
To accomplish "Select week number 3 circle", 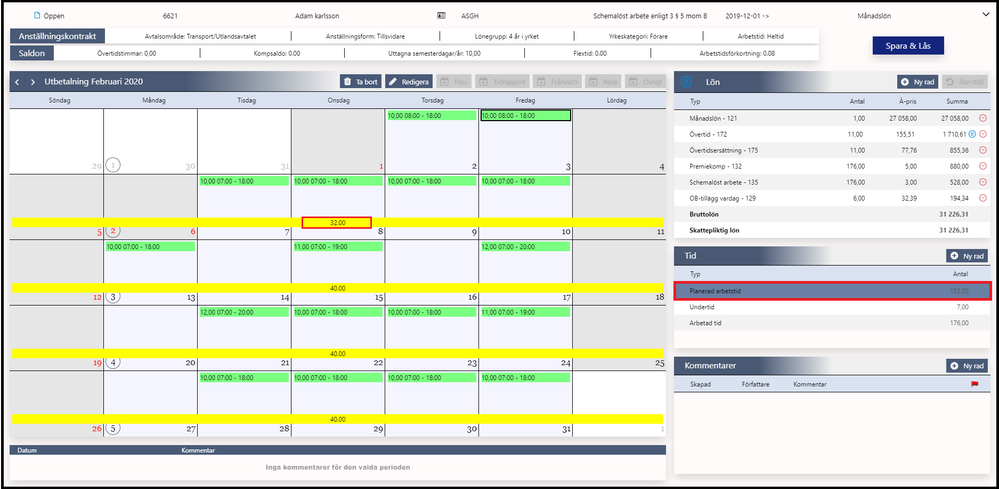I will (112, 297).
